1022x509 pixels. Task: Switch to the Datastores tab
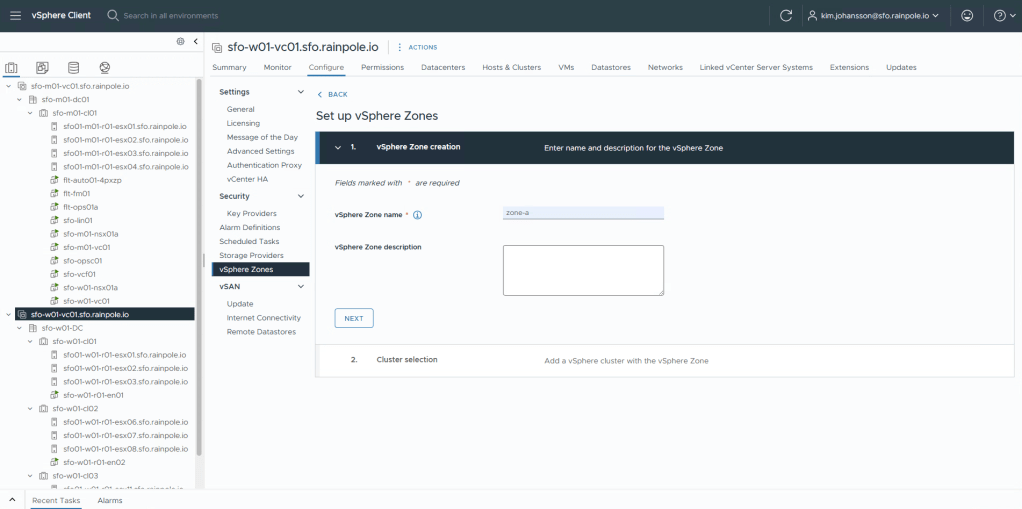point(609,67)
